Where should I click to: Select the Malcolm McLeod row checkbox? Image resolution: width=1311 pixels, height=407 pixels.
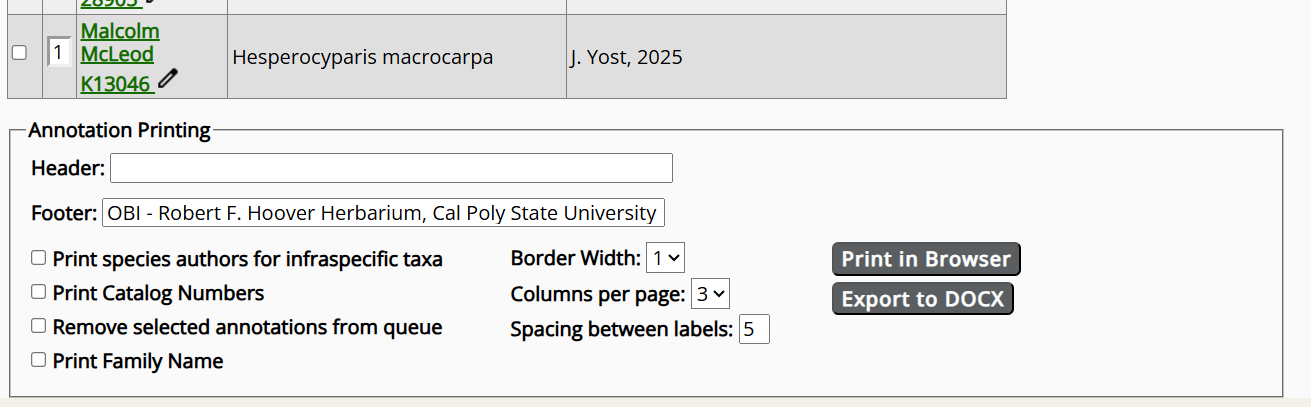pyautogui.click(x=19, y=53)
